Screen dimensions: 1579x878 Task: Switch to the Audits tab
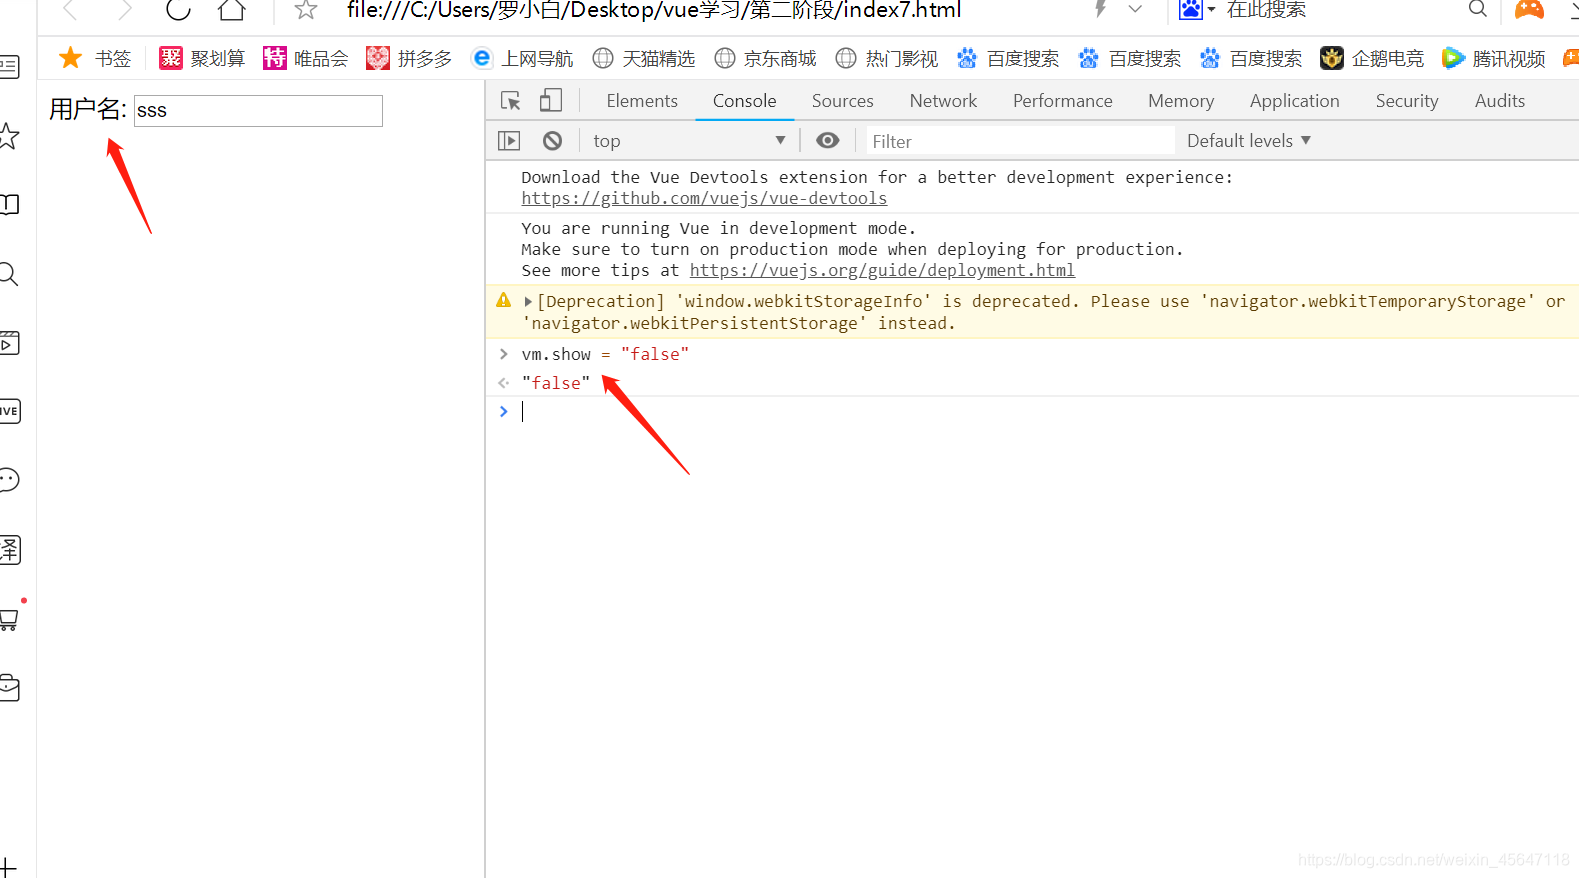[1499, 101]
